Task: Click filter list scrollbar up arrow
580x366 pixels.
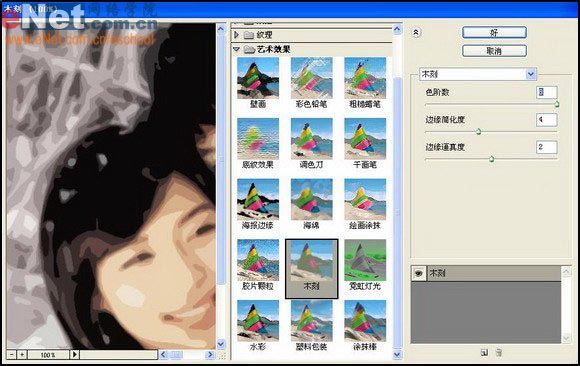Action: pyautogui.click(x=397, y=29)
